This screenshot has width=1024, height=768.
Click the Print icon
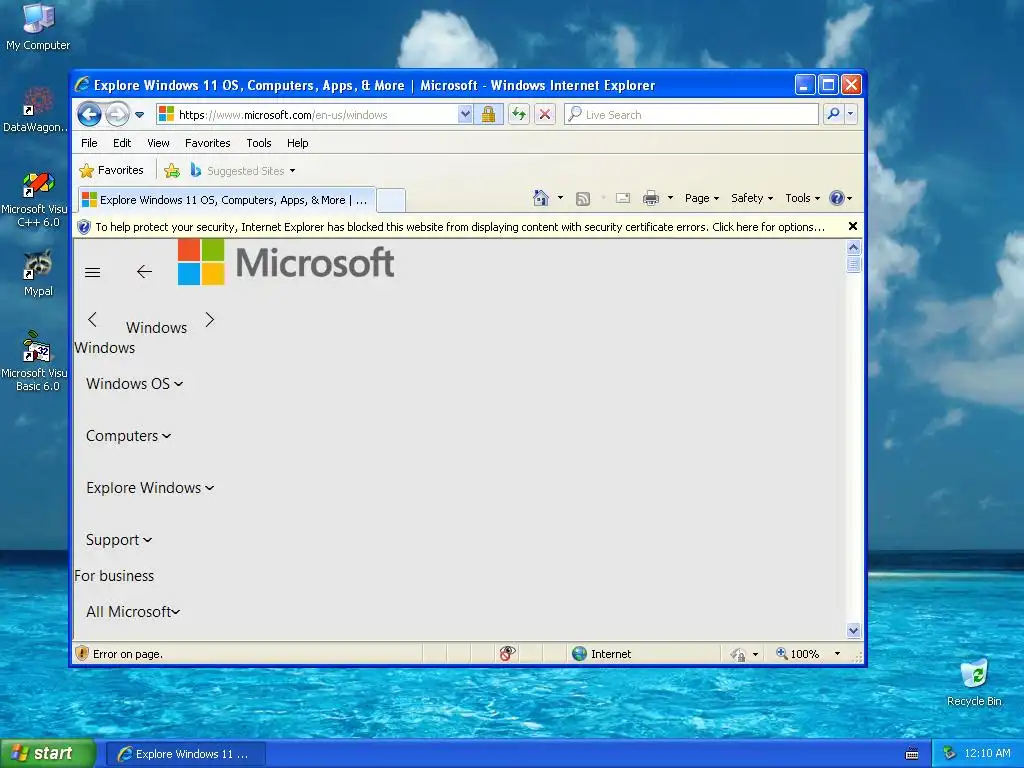click(650, 199)
